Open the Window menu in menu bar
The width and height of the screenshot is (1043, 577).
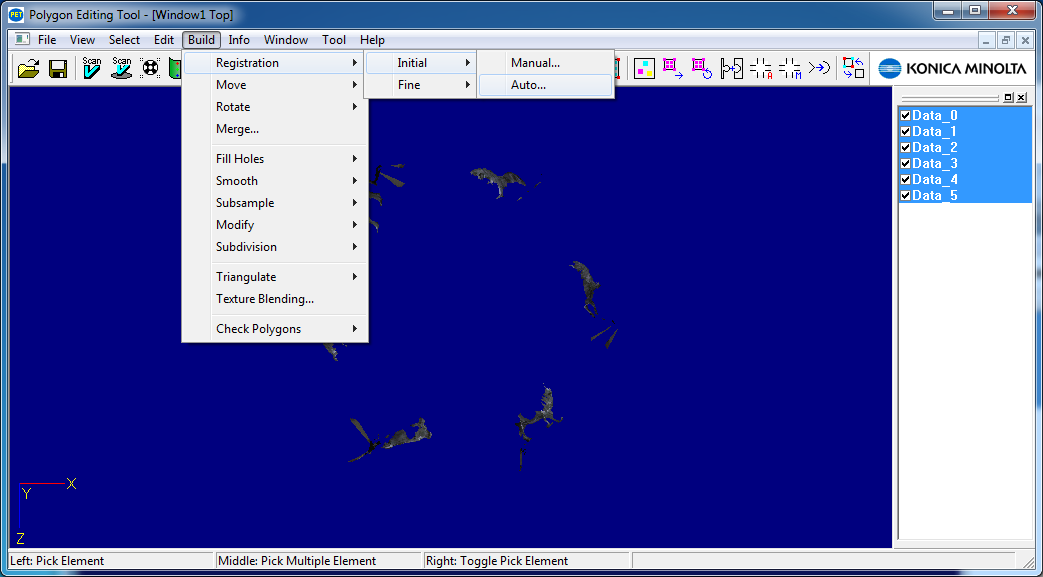click(x=286, y=40)
